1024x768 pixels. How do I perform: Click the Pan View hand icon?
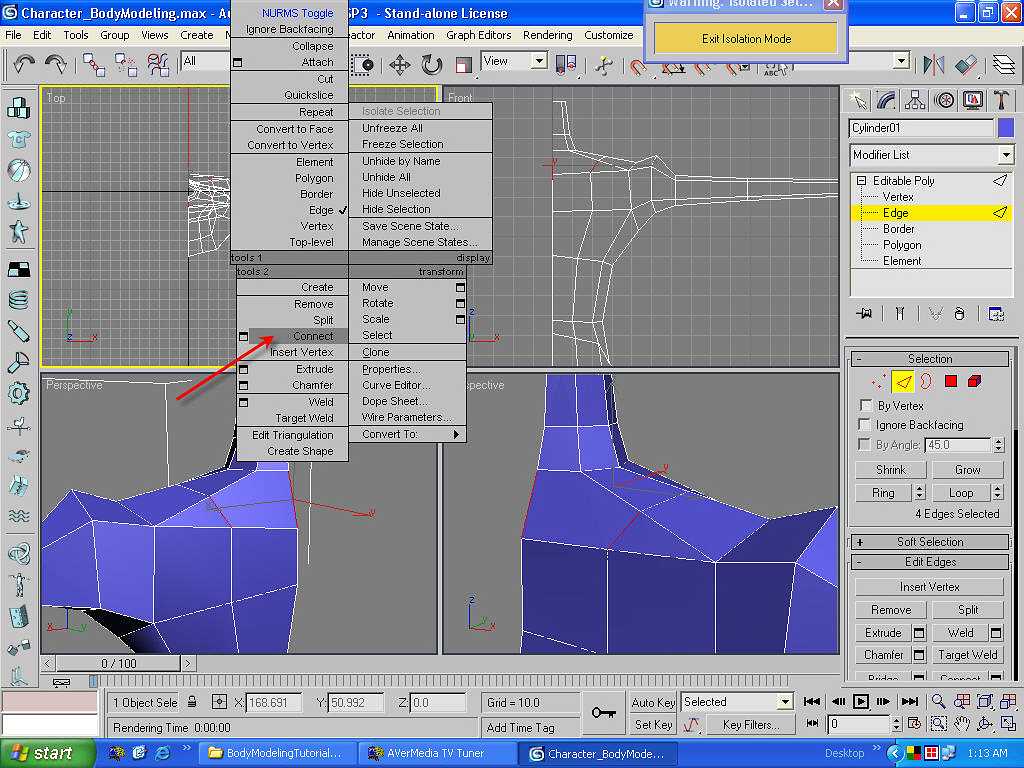(961, 724)
